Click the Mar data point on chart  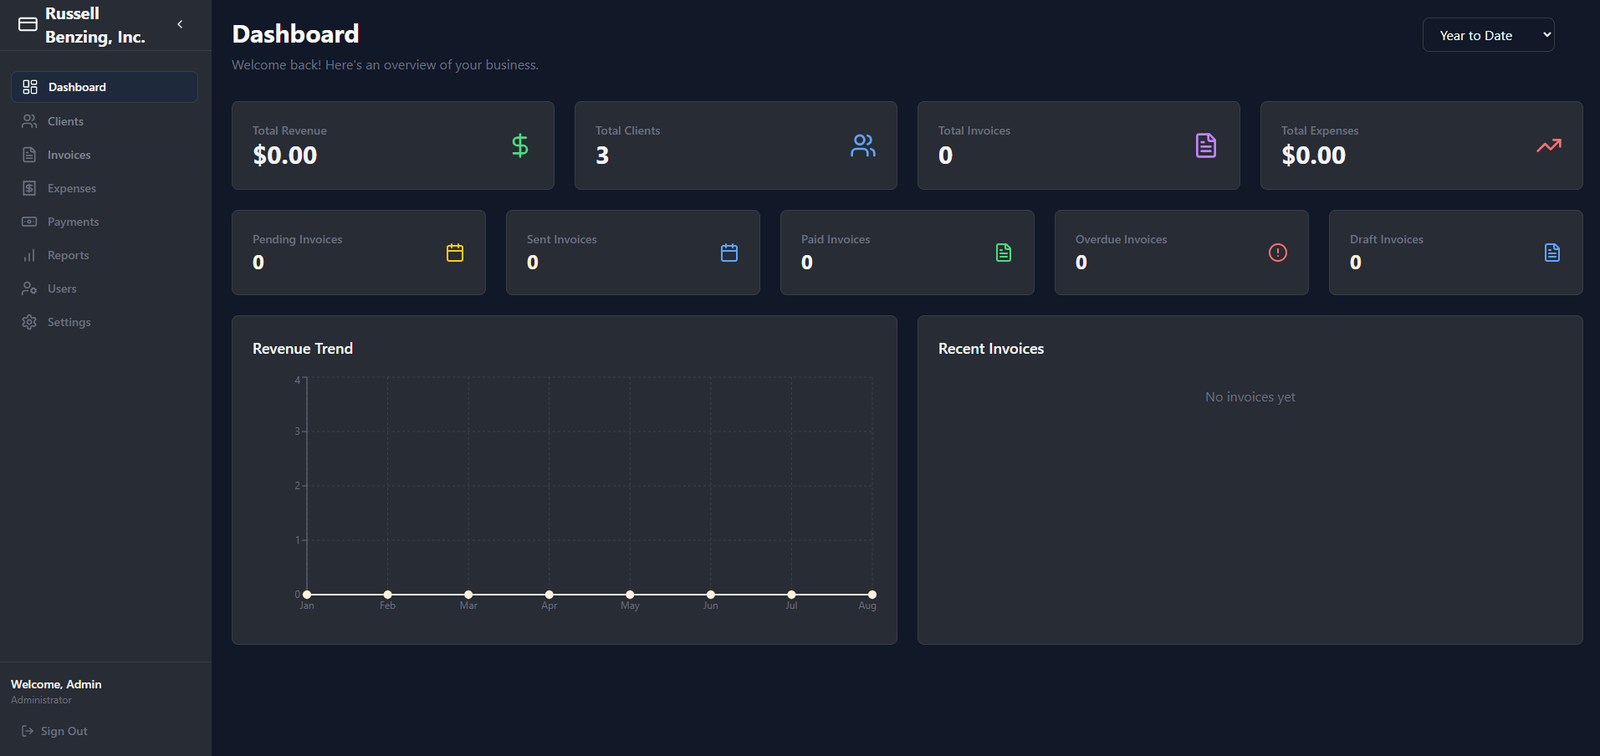(468, 595)
